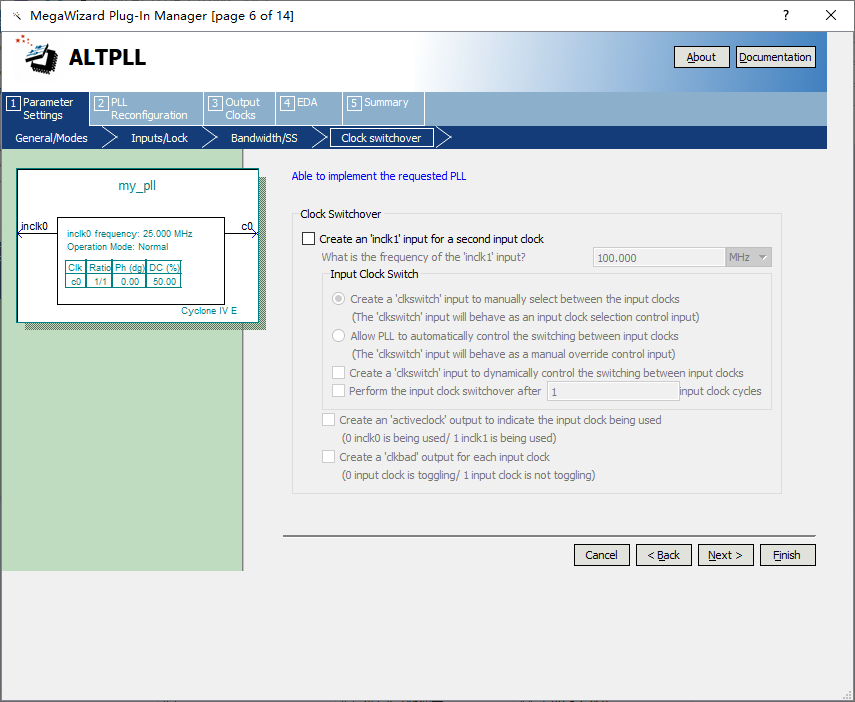The image size is (855, 702).
Task: Click the Next button
Action: coord(725,555)
